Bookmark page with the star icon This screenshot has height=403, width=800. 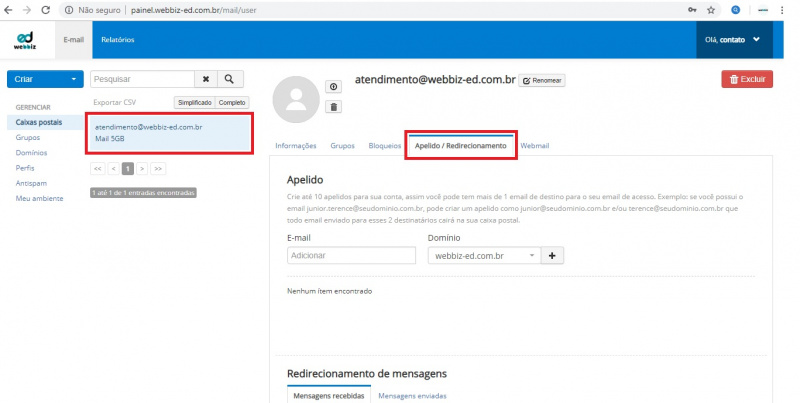710,9
